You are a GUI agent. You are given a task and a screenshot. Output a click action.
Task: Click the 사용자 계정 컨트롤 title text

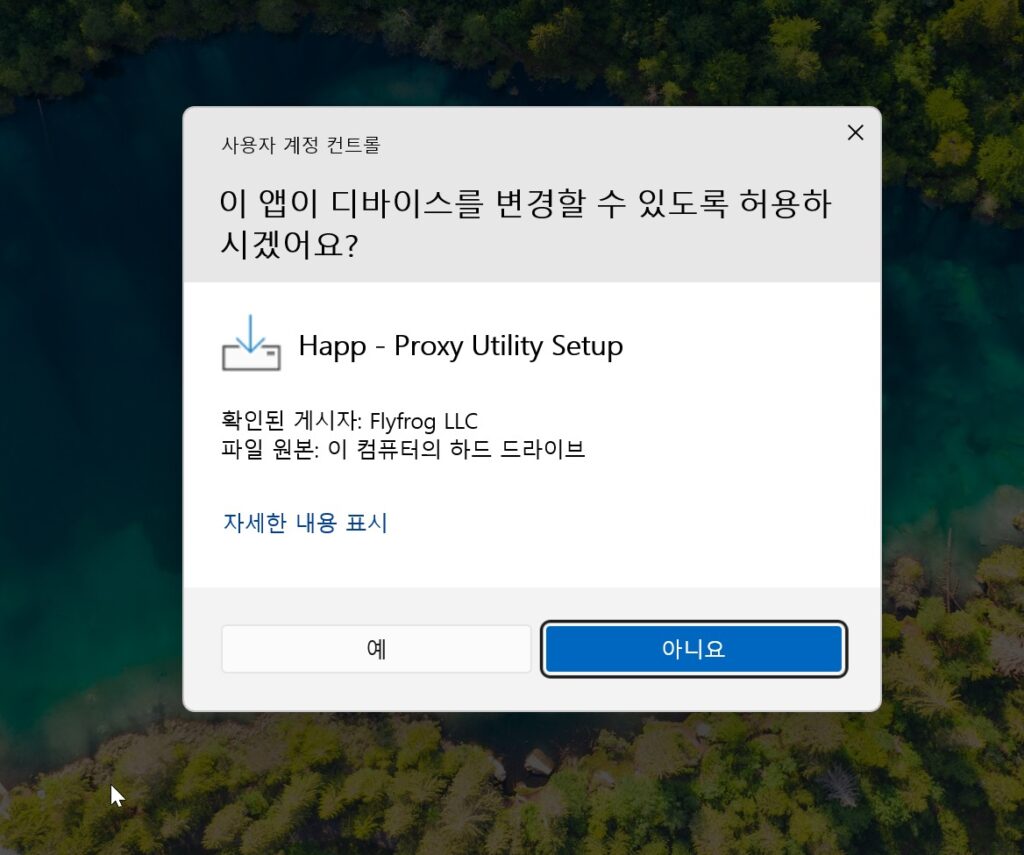coord(300,144)
